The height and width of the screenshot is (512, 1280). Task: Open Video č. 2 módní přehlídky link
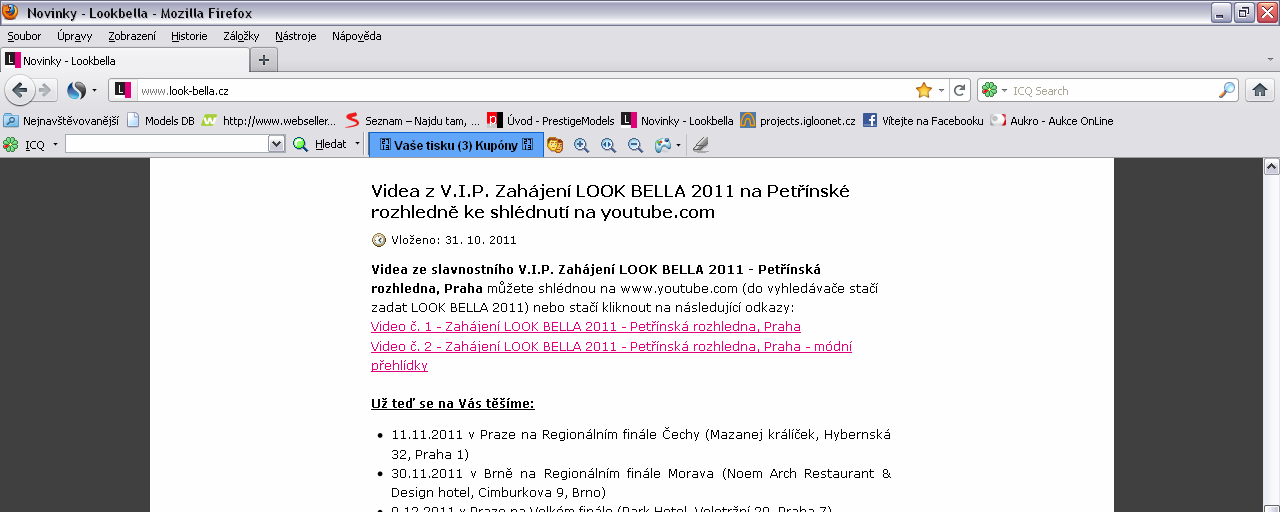pos(611,356)
